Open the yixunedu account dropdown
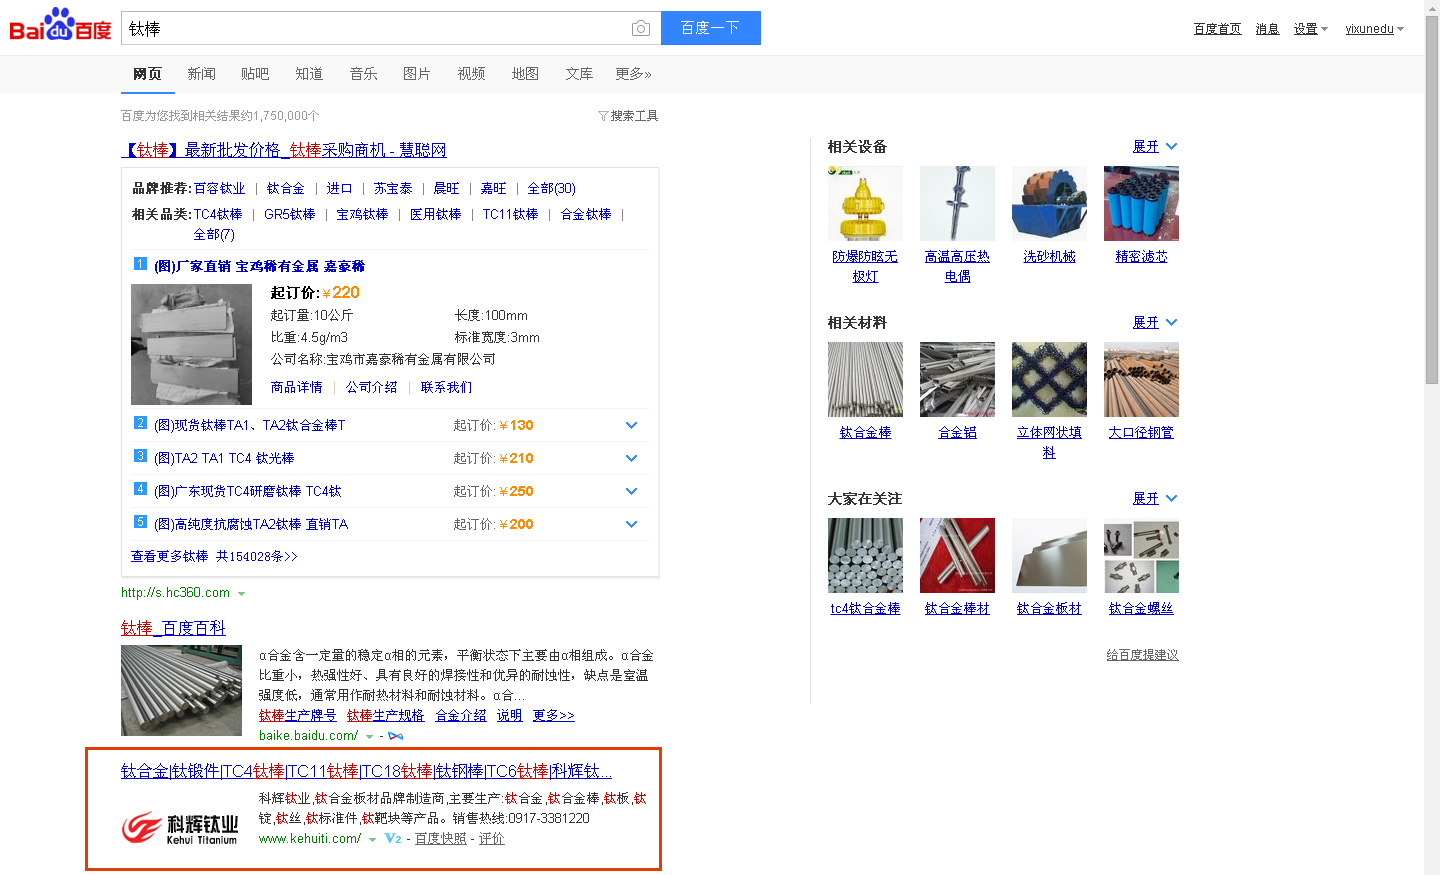This screenshot has width=1440, height=875. (x=1374, y=29)
